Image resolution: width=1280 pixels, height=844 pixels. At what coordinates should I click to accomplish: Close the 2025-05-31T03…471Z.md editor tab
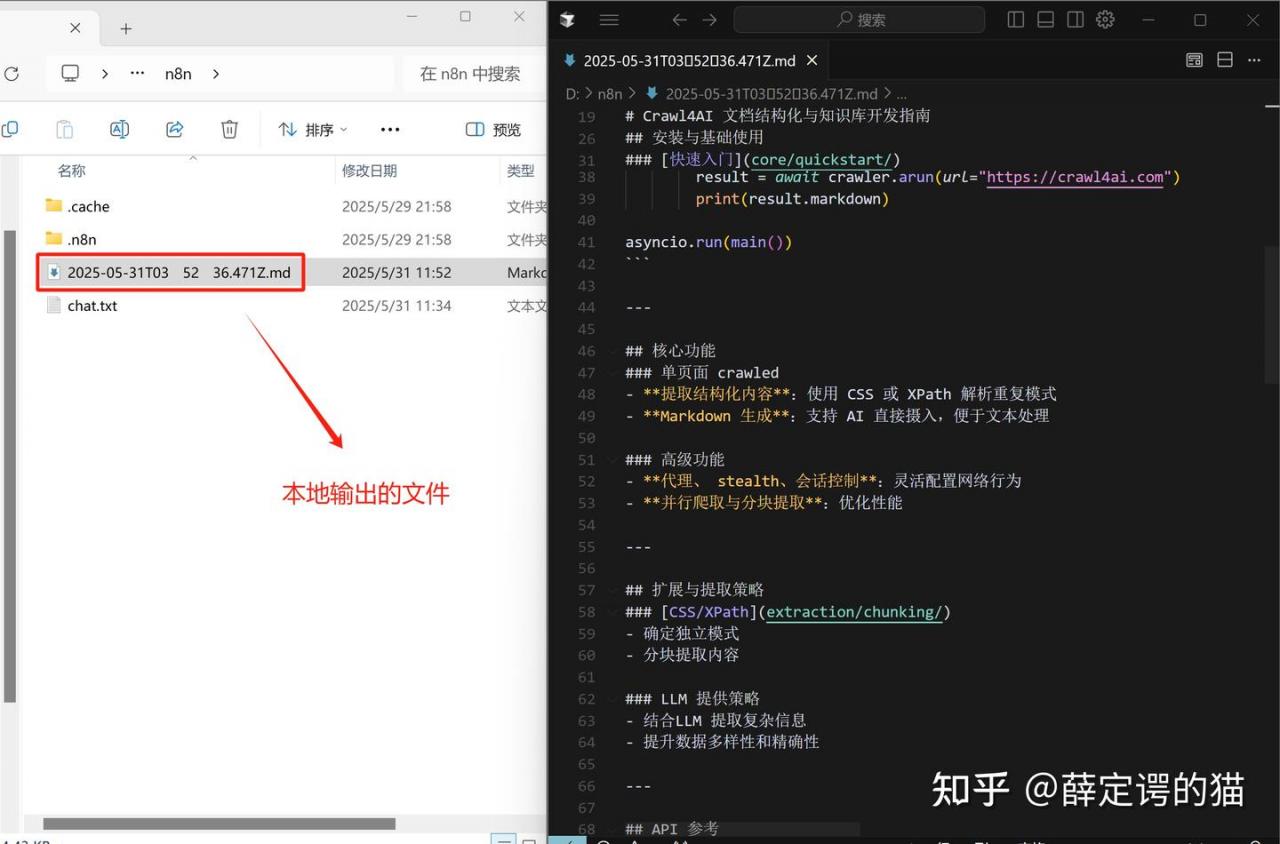812,60
